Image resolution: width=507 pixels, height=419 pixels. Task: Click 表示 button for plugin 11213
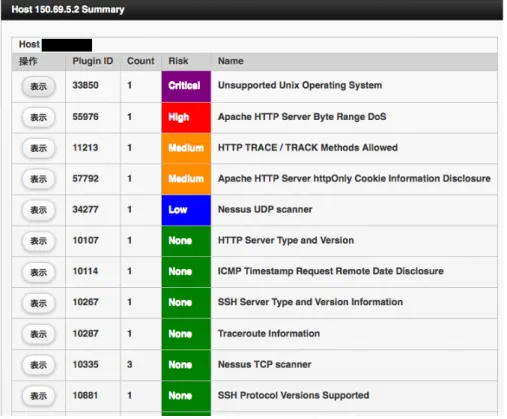[38, 148]
